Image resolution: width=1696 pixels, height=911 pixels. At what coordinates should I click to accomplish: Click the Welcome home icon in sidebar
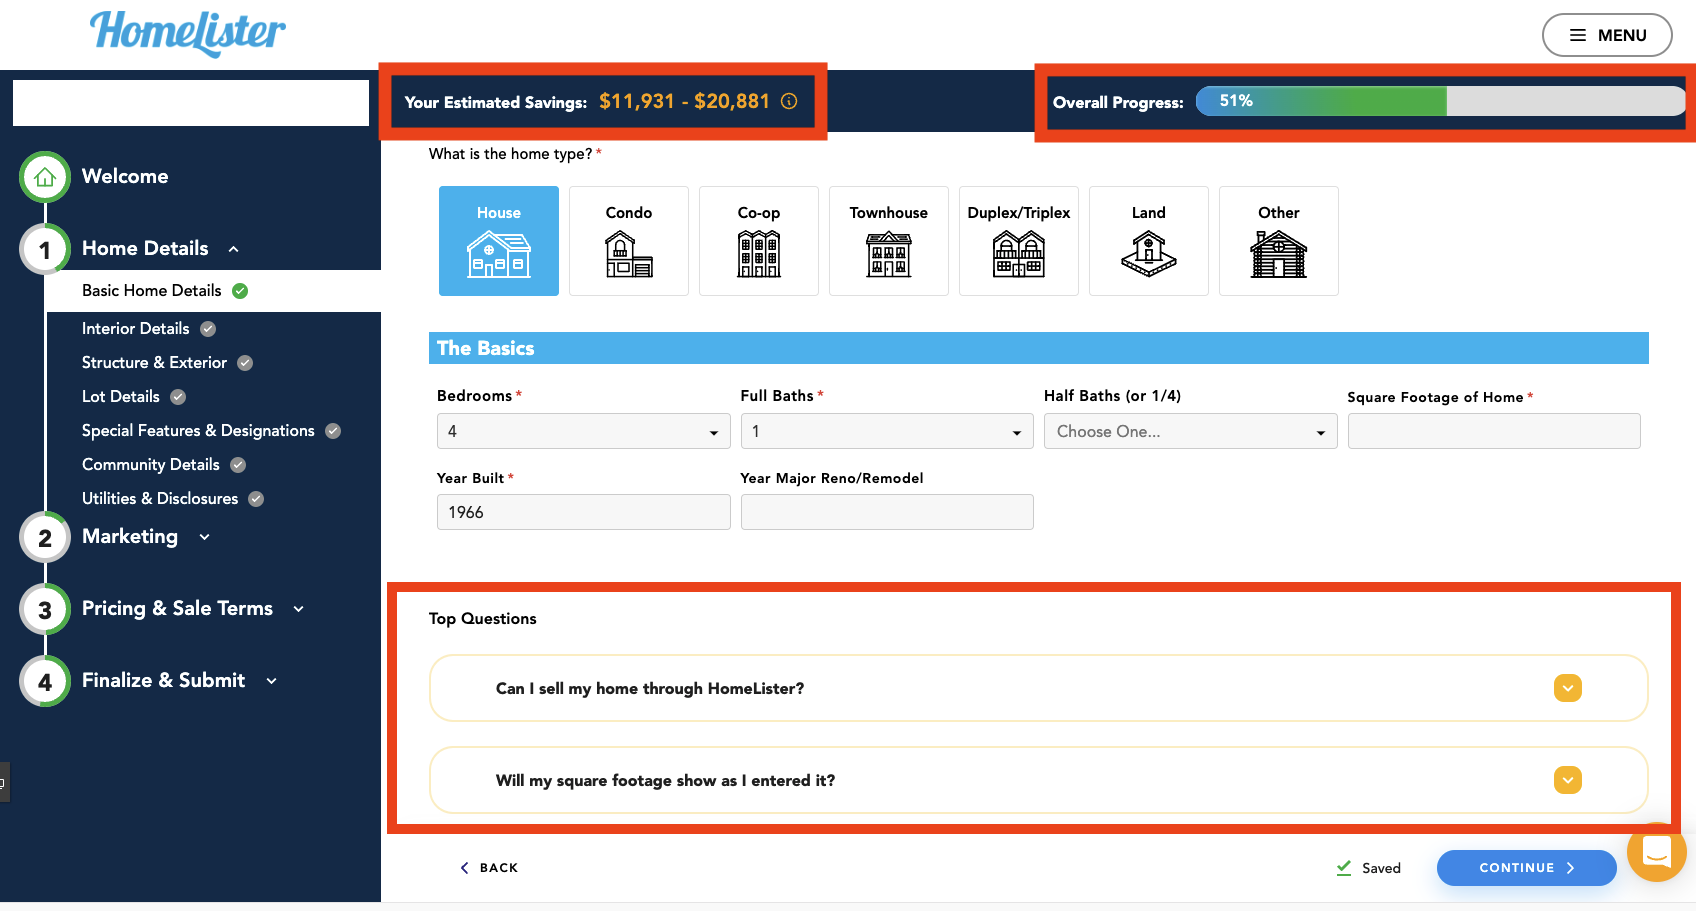click(x=45, y=177)
